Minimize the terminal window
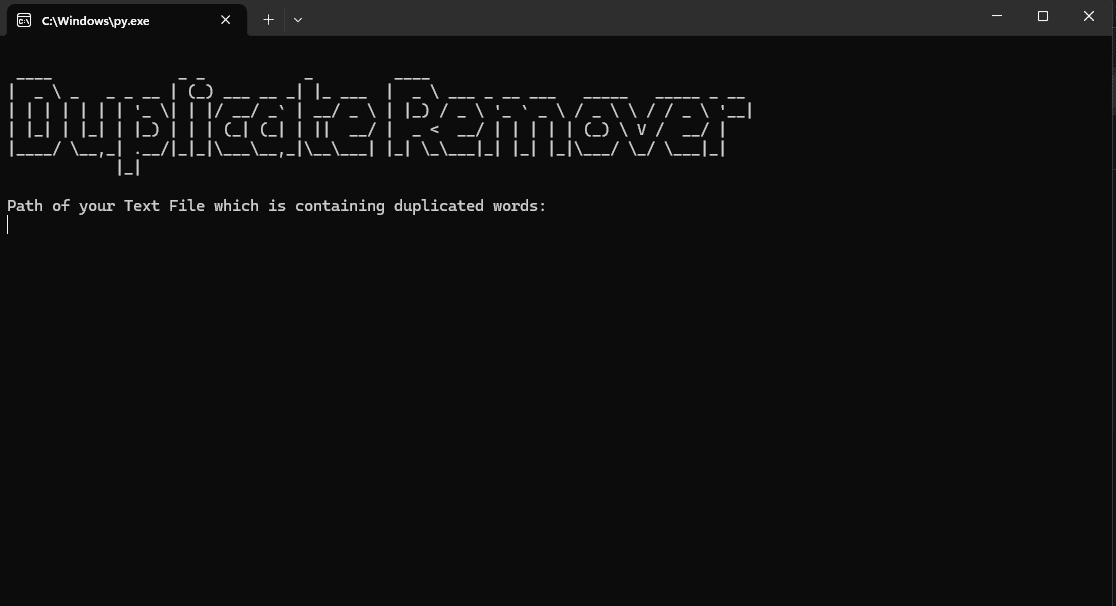Image resolution: width=1116 pixels, height=606 pixels. (x=997, y=16)
